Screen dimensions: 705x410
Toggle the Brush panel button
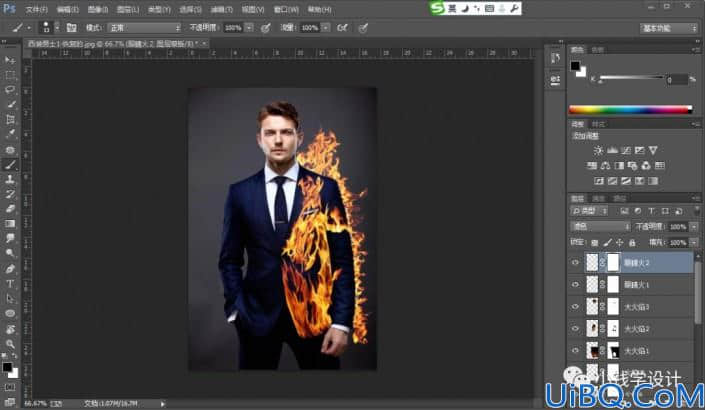[71, 28]
